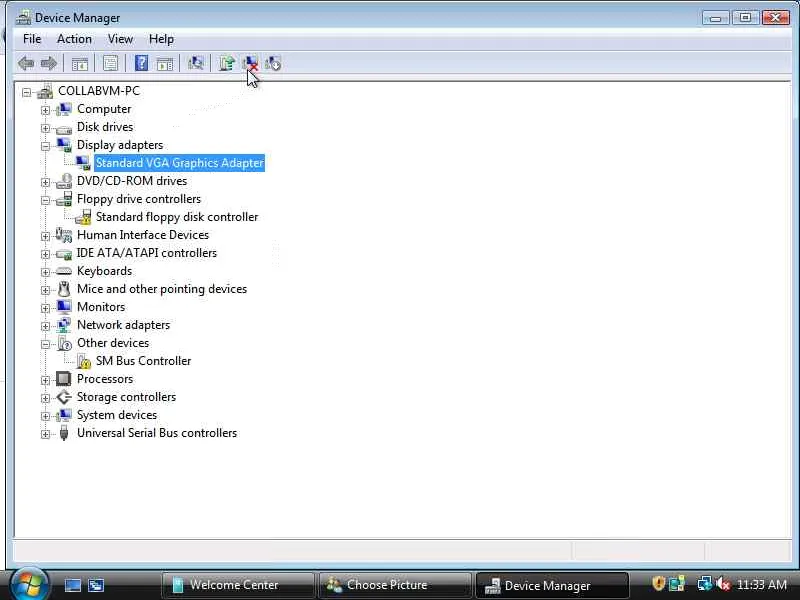Select the System devices label

tap(117, 415)
